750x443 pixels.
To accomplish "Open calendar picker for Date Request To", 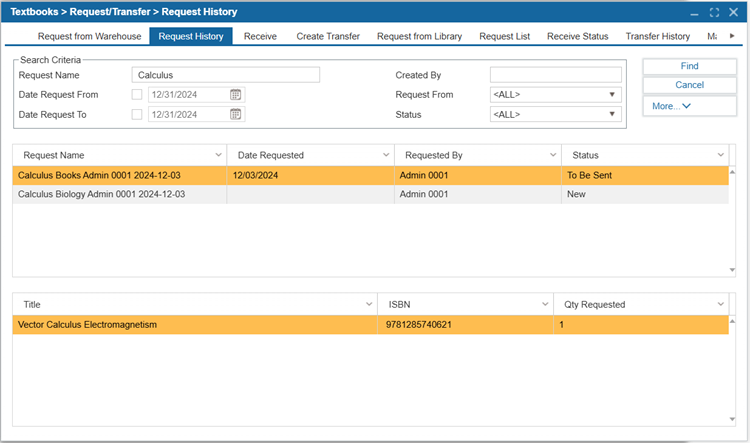I will (x=235, y=114).
